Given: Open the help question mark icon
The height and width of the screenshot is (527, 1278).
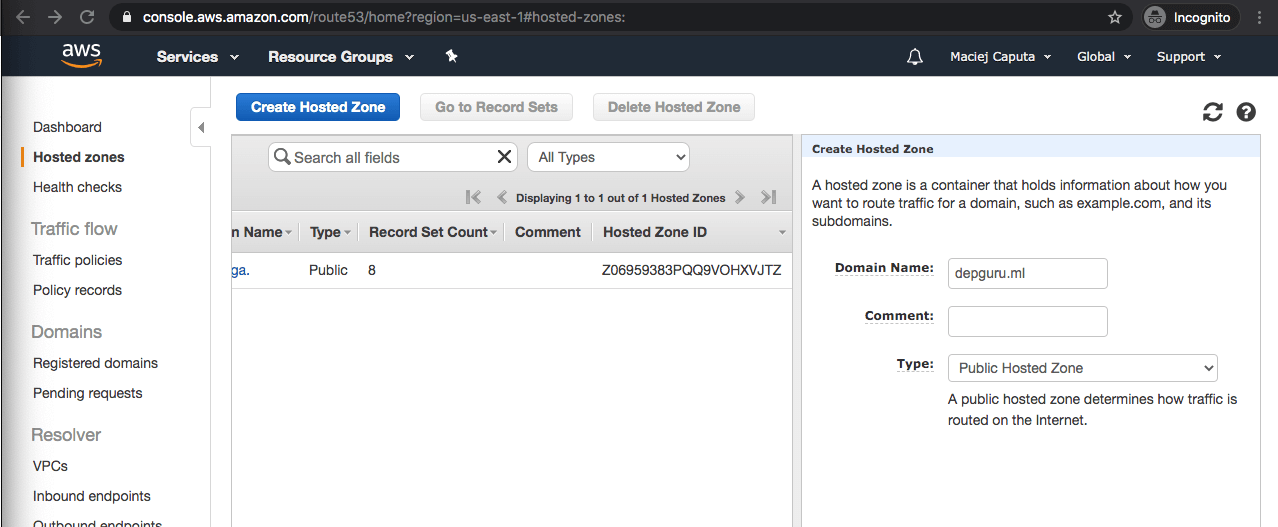Looking at the screenshot, I should pyautogui.click(x=1246, y=112).
